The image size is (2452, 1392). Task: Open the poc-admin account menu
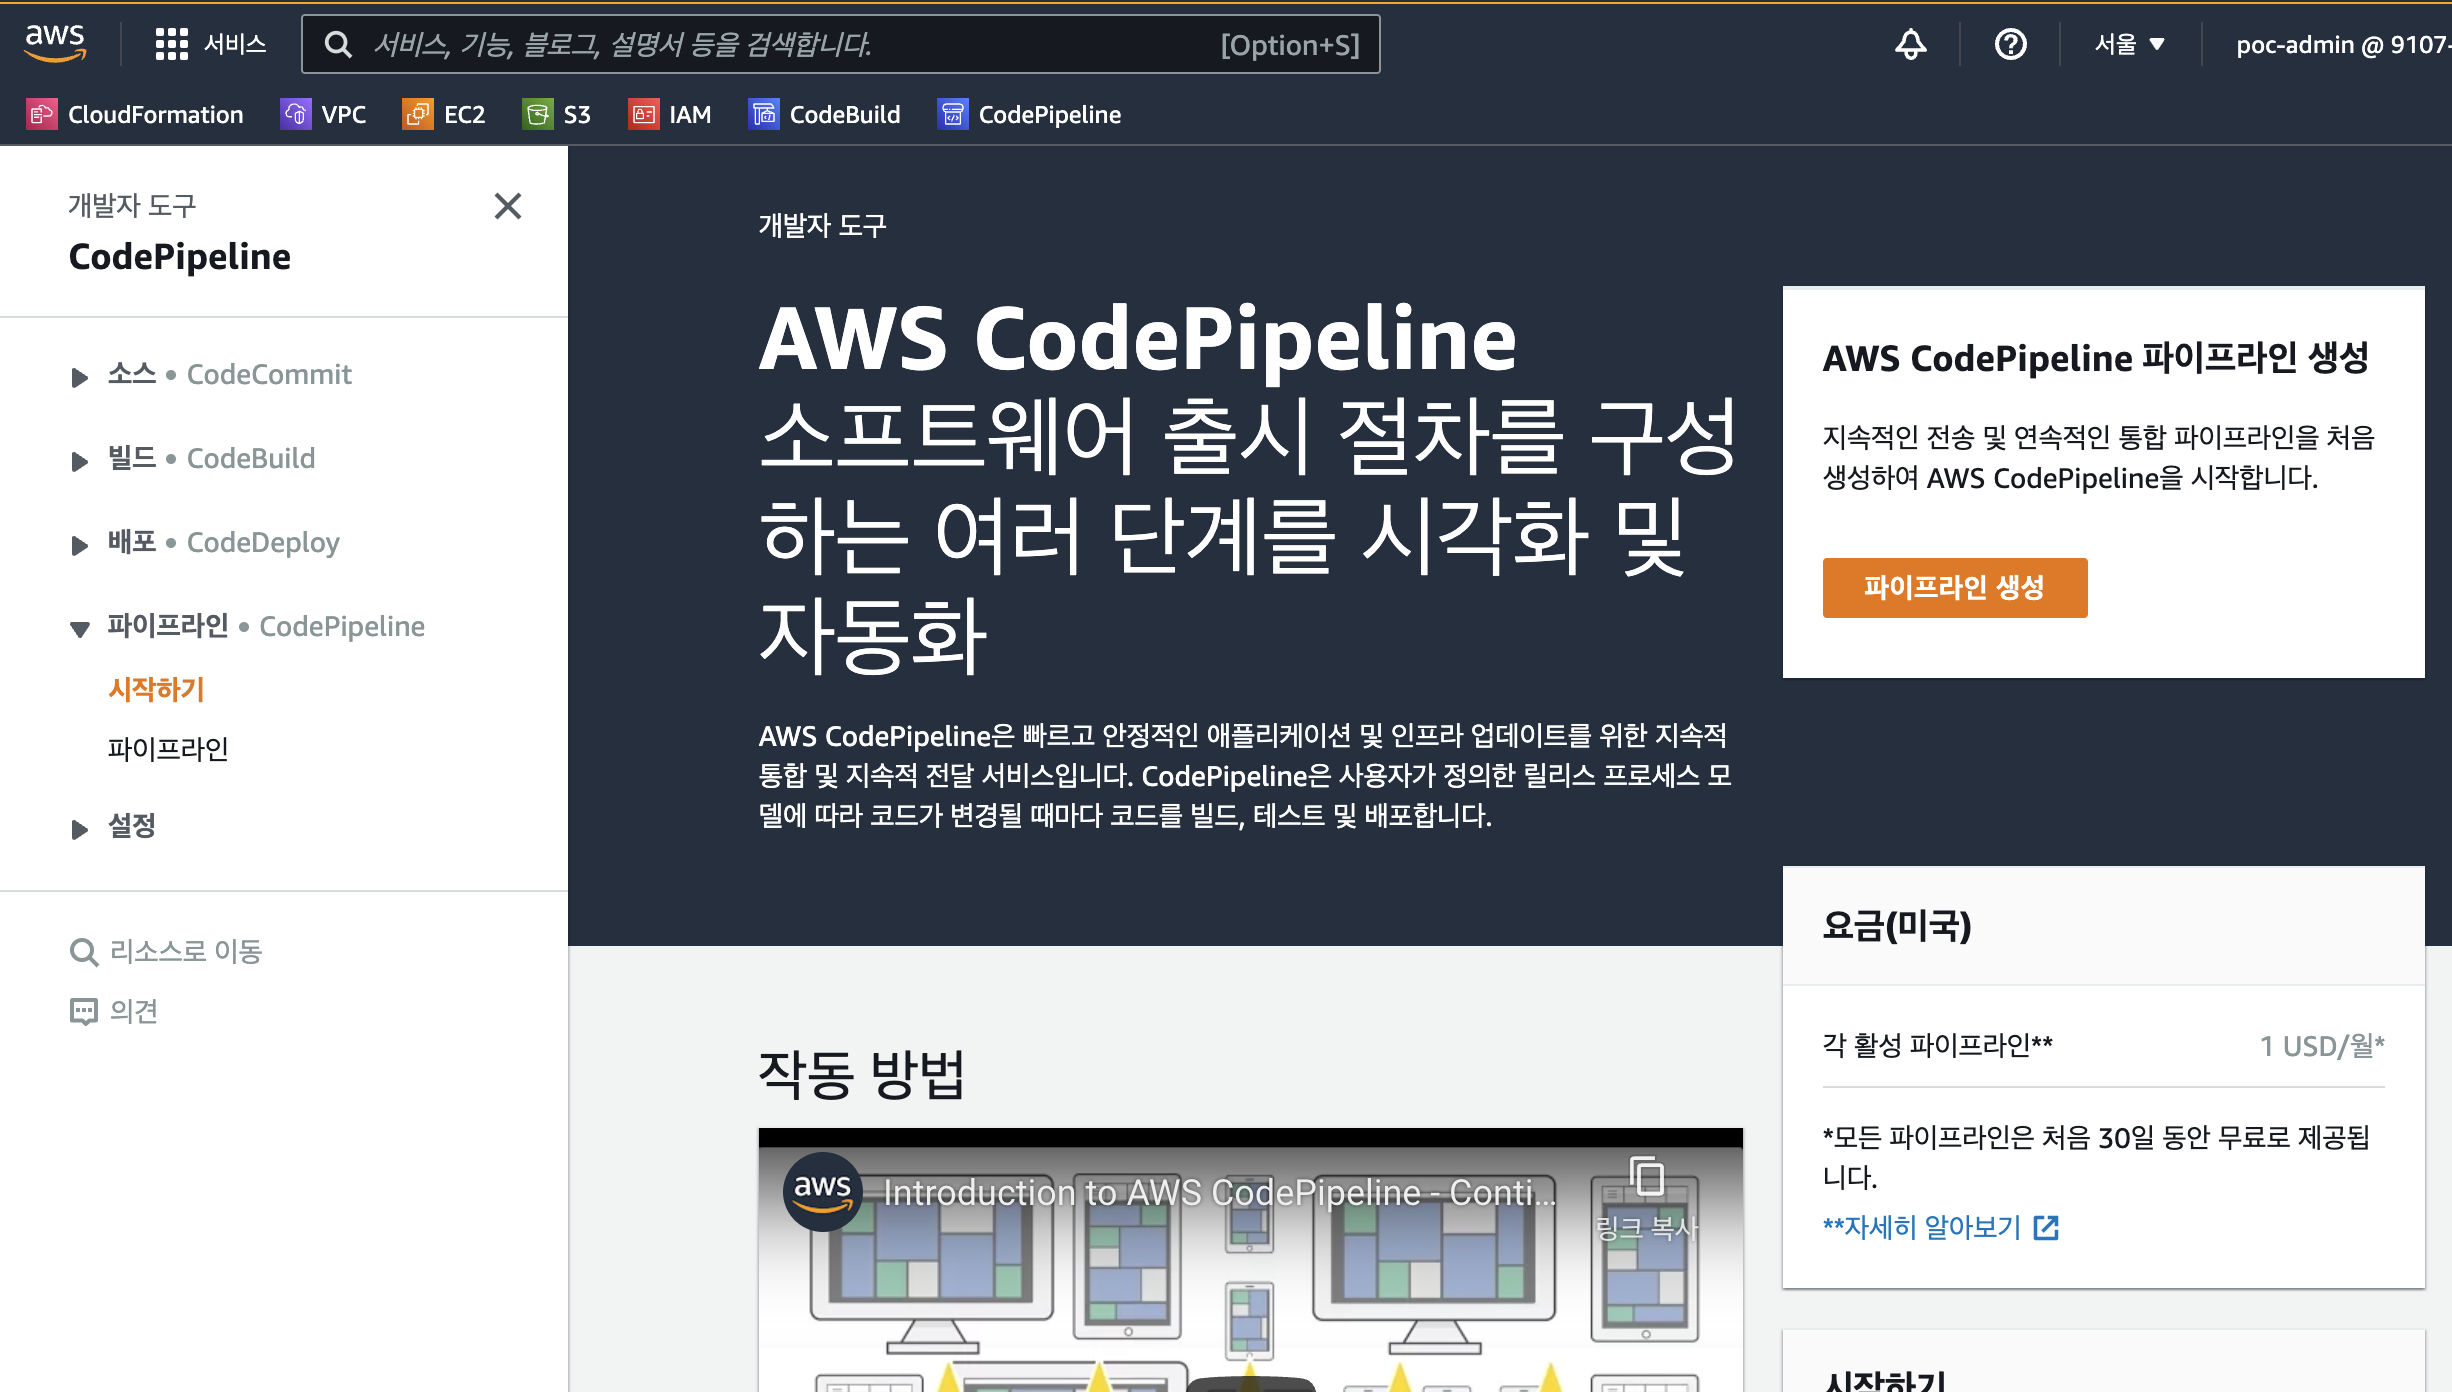(2343, 44)
